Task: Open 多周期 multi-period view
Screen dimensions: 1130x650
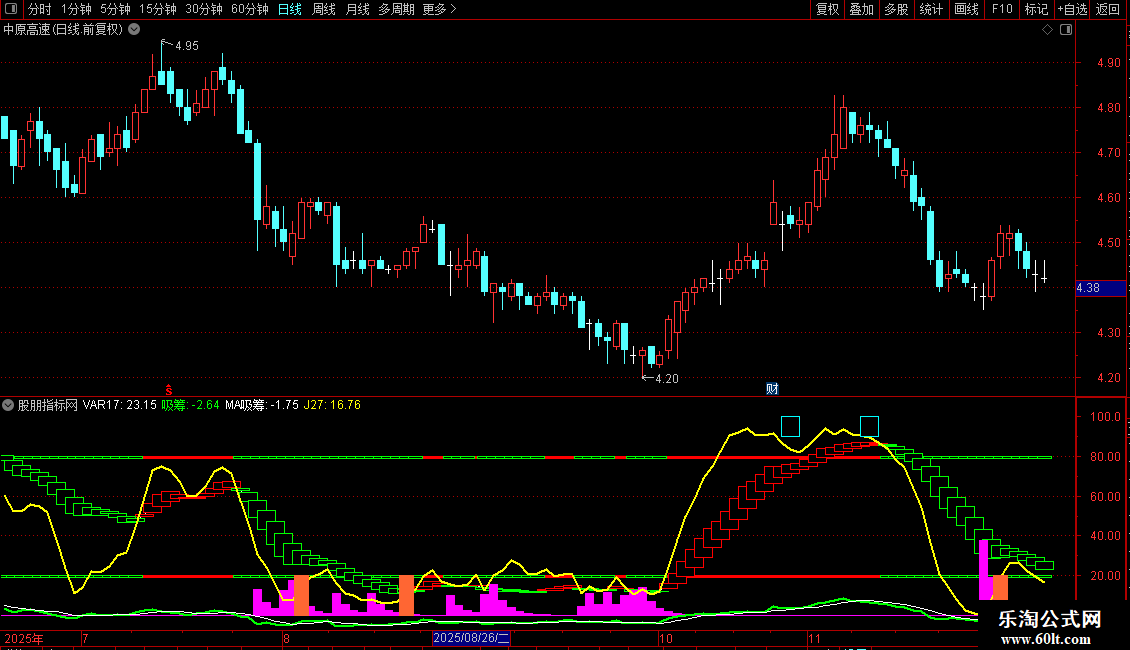Action: (396, 9)
